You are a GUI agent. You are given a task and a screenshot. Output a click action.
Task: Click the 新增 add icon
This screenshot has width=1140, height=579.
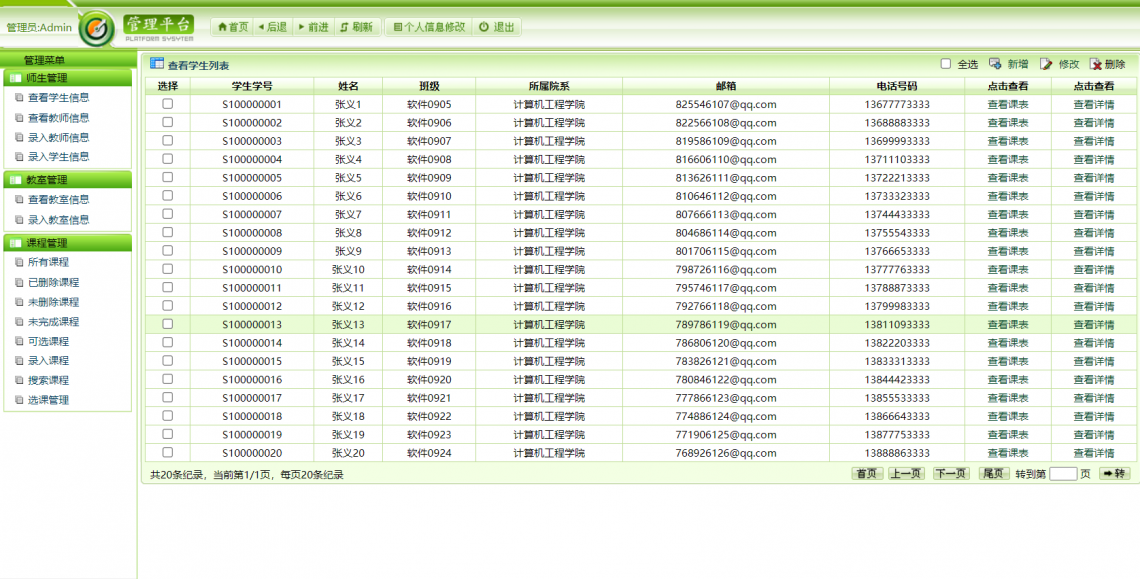point(995,64)
